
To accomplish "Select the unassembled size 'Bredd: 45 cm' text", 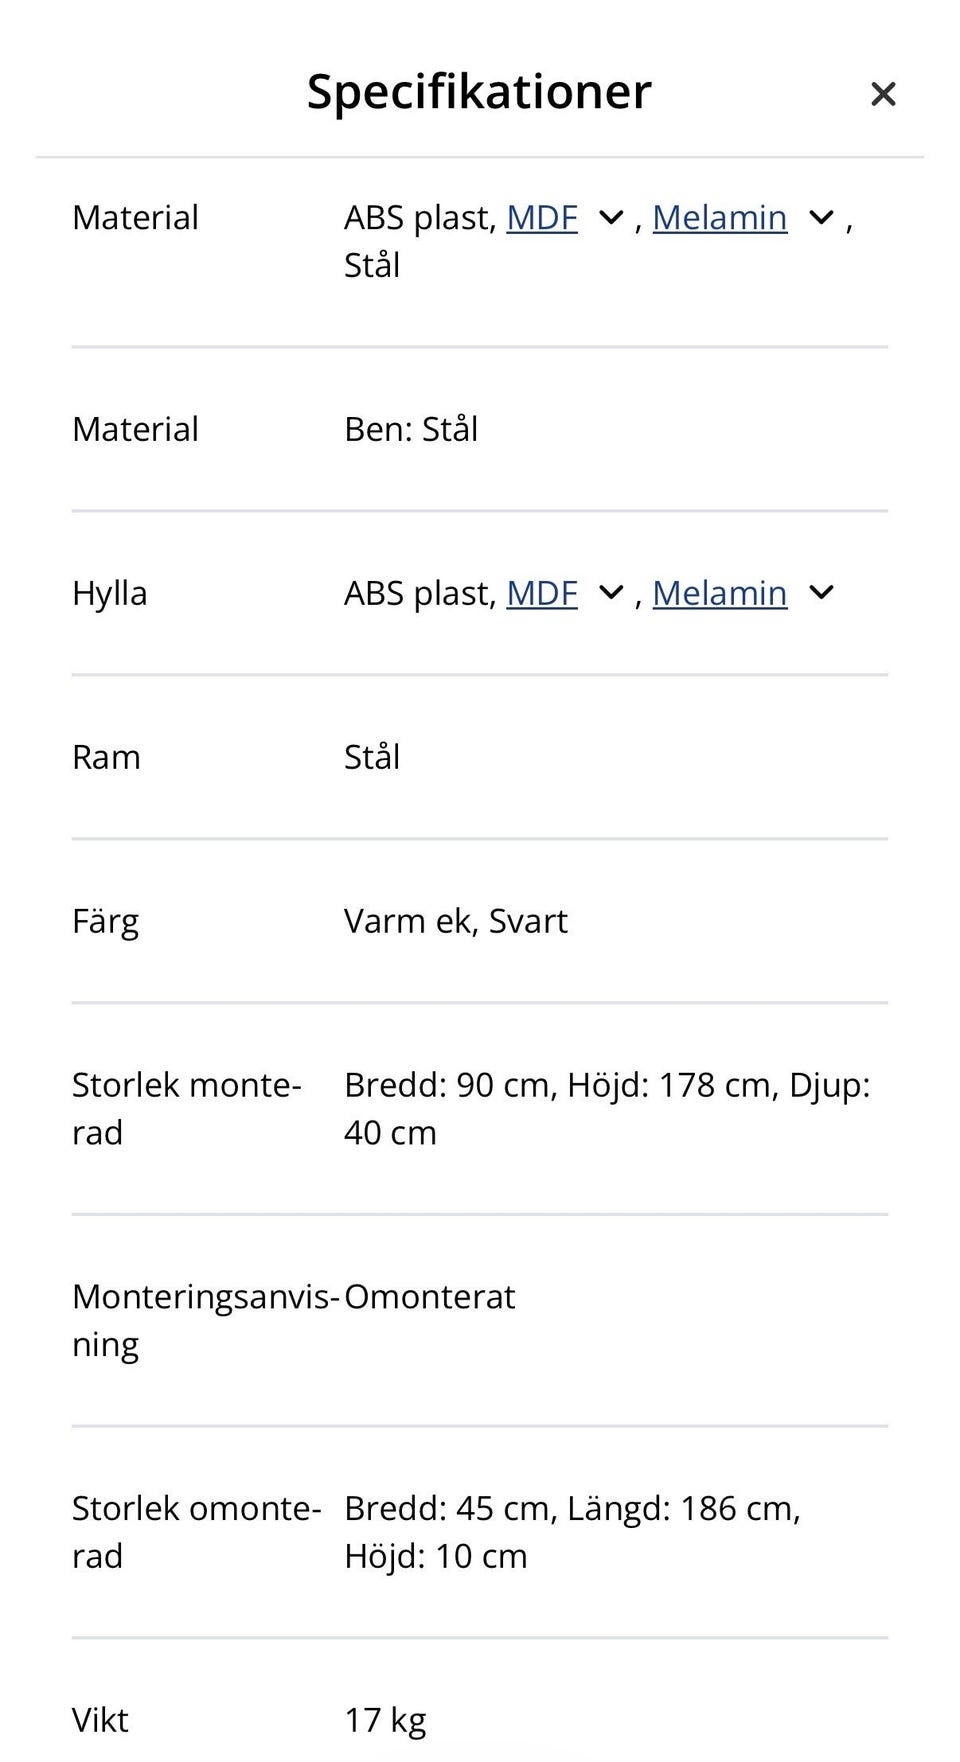I will tap(448, 1509).
